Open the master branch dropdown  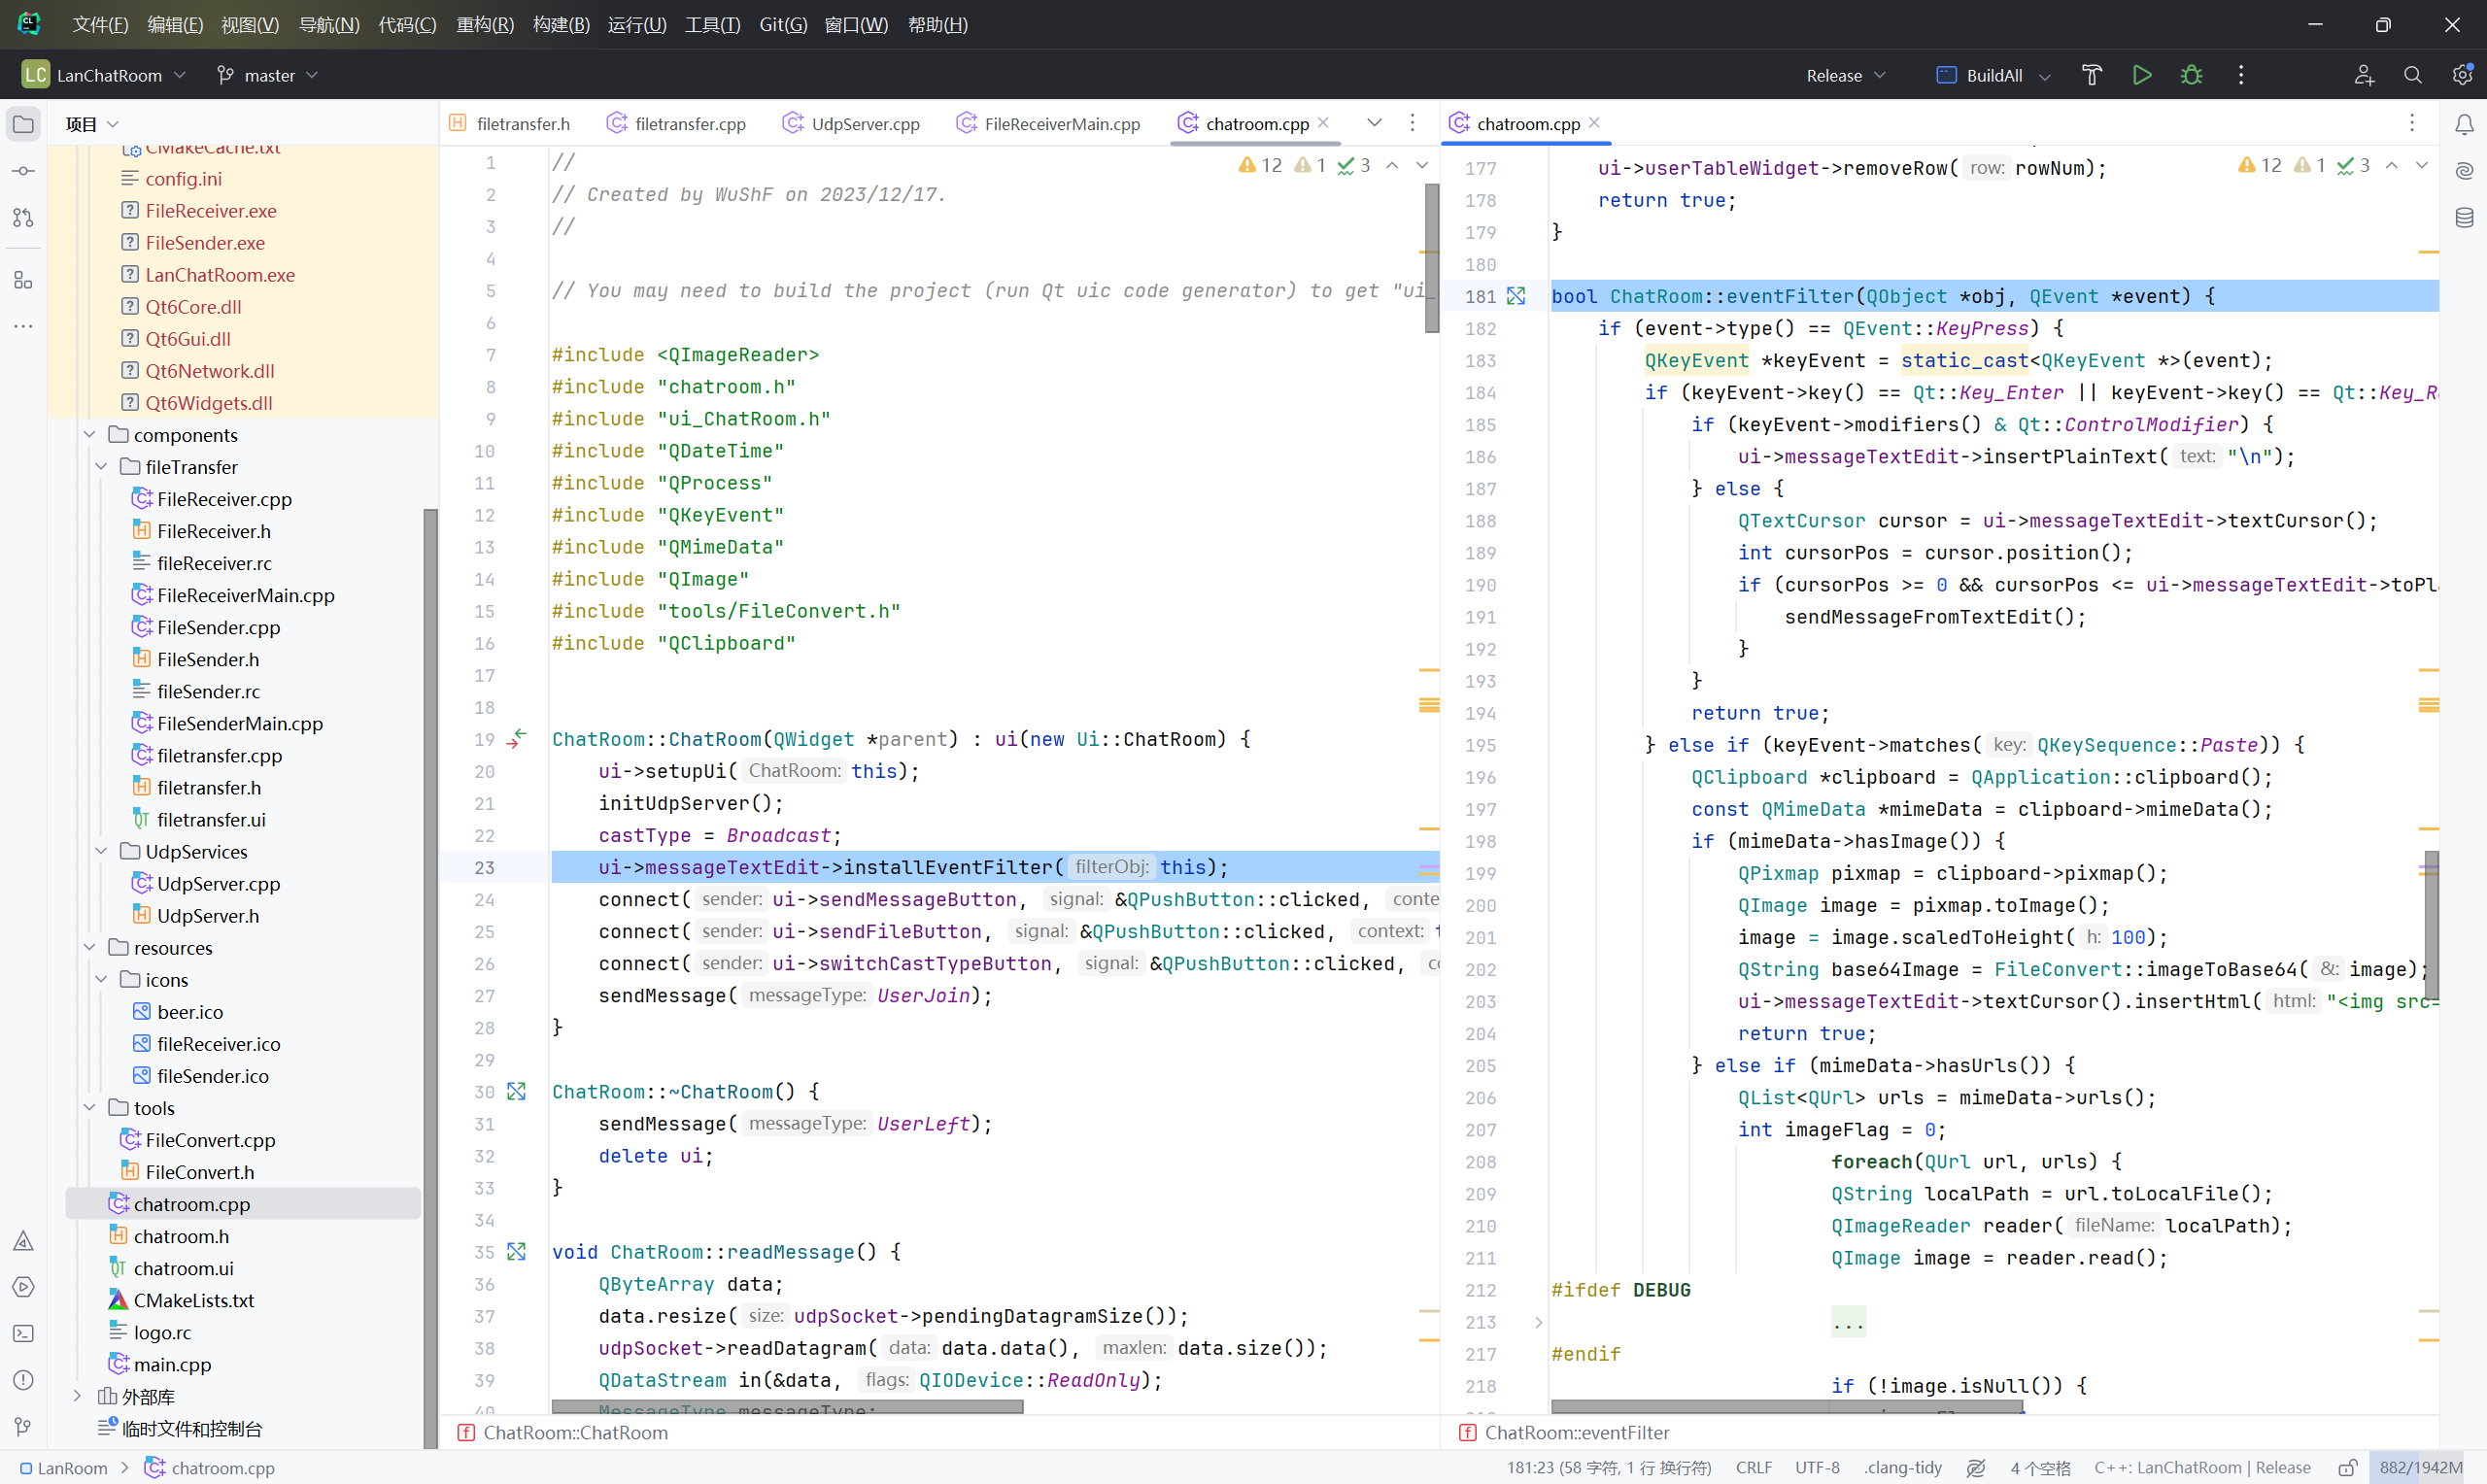(268, 75)
